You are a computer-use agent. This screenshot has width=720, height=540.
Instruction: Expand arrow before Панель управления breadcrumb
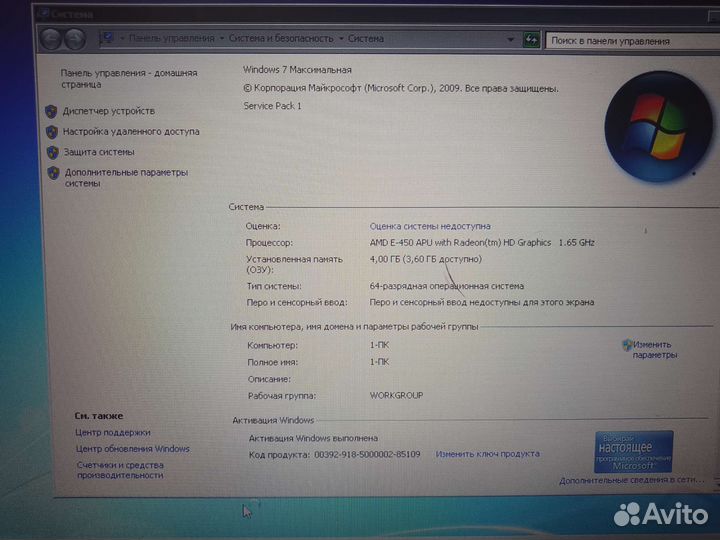pos(122,38)
